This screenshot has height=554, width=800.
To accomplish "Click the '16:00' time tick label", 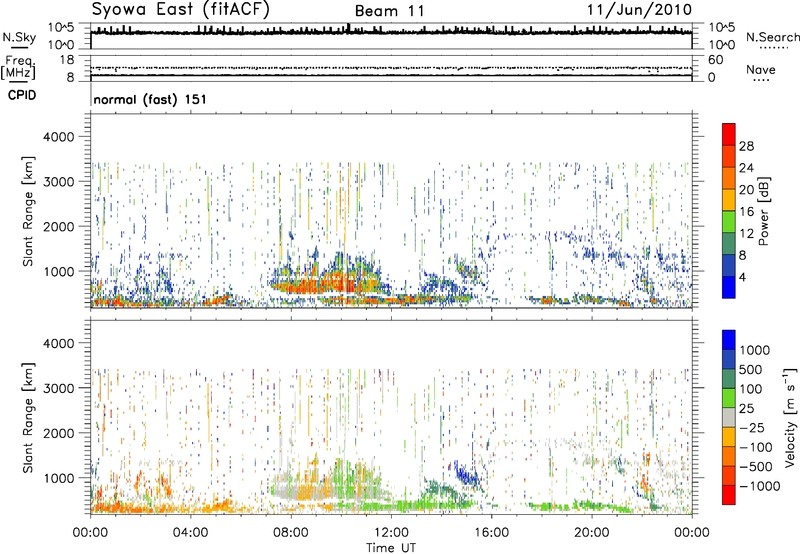I will (x=491, y=533).
